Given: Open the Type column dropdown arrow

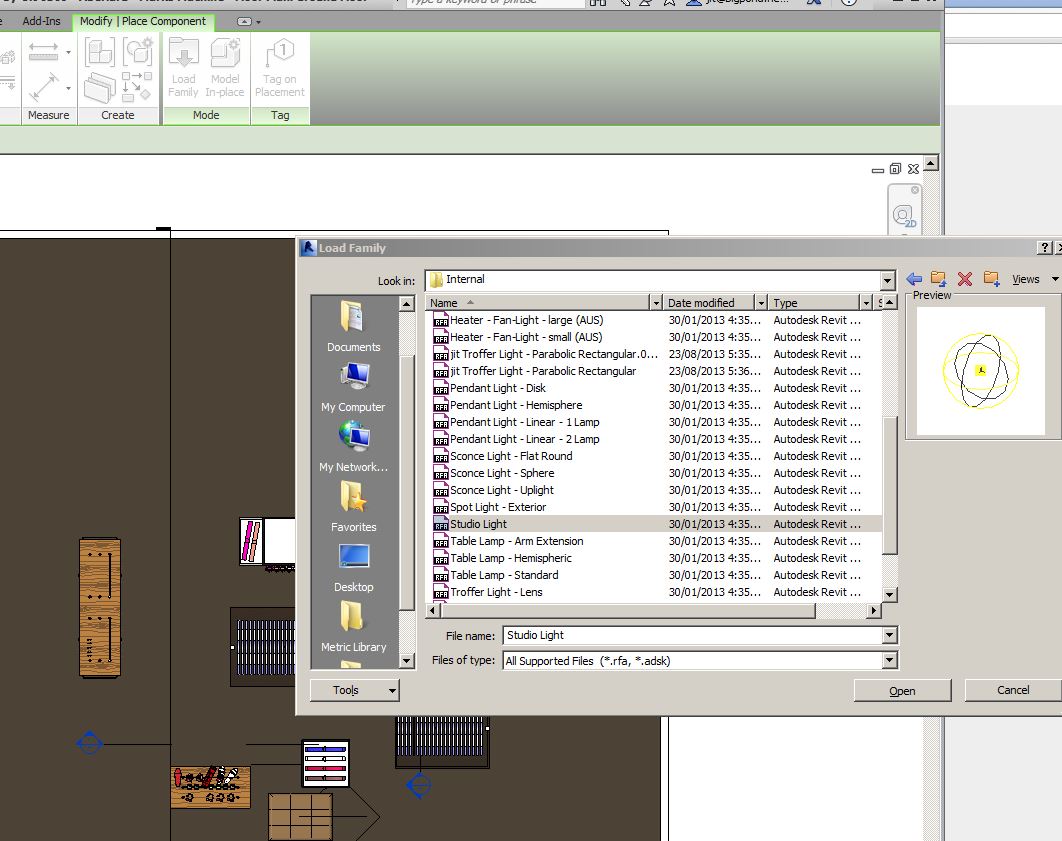Looking at the screenshot, I should pyautogui.click(x=866, y=302).
